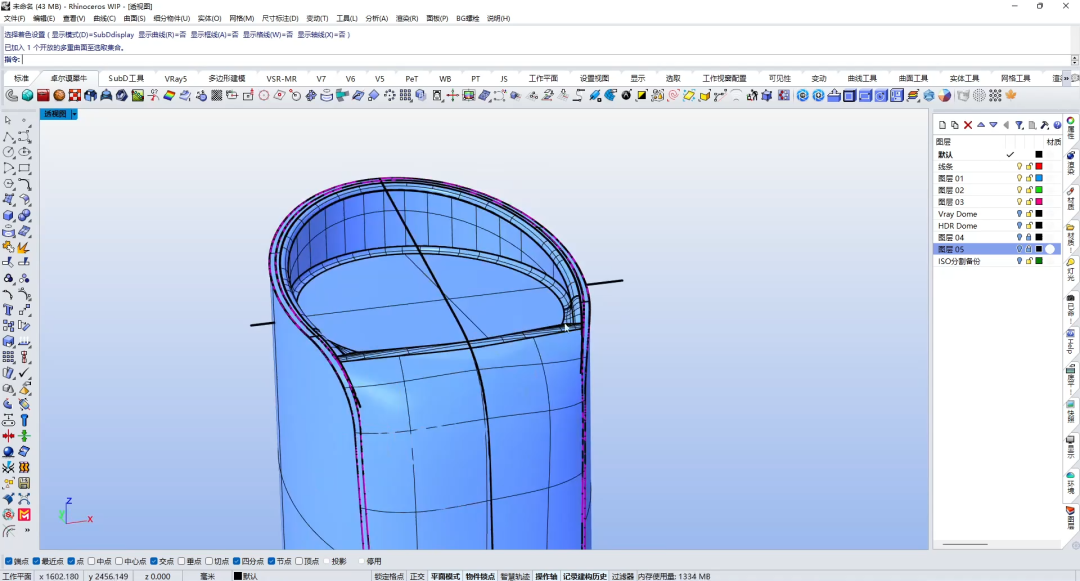Click the red box toolbar icon
Screen dimensions: 1080x581
[43, 96]
